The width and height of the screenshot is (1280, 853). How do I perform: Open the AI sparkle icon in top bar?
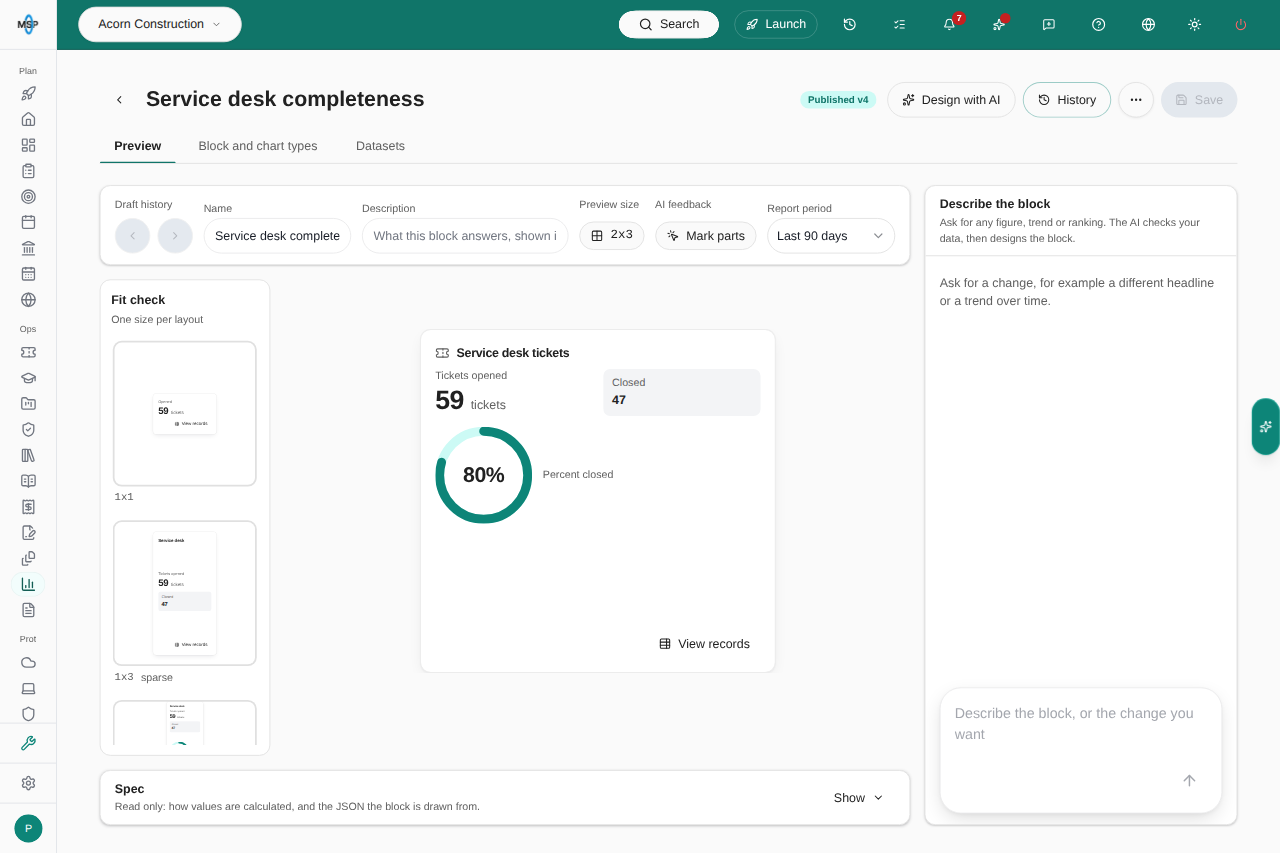tap(999, 24)
